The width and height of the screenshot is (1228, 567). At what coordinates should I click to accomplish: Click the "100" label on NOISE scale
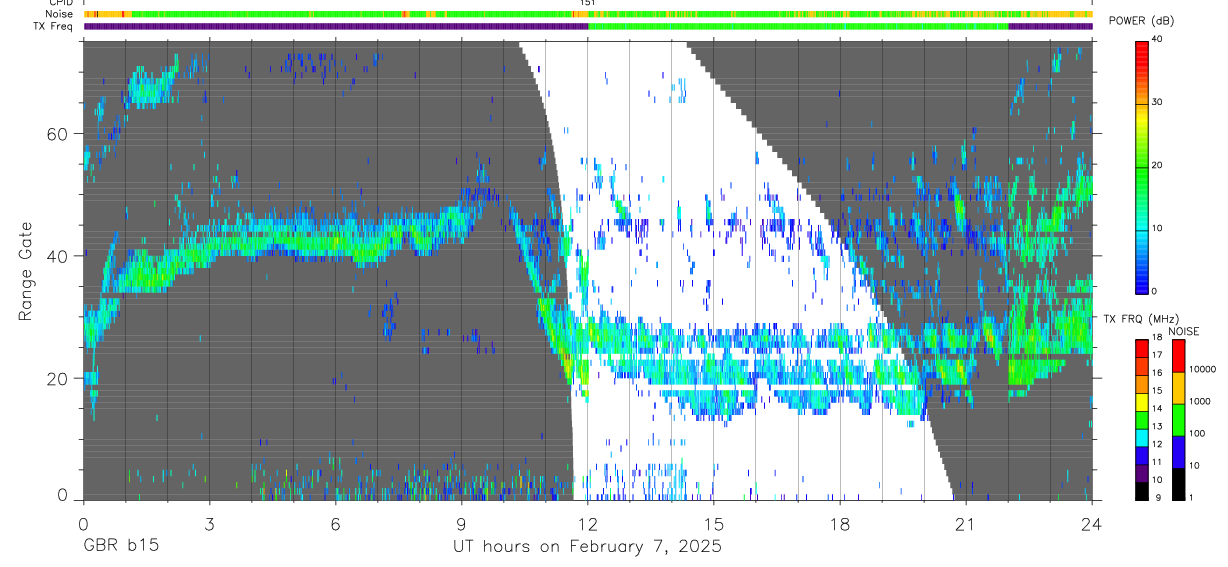point(1198,433)
